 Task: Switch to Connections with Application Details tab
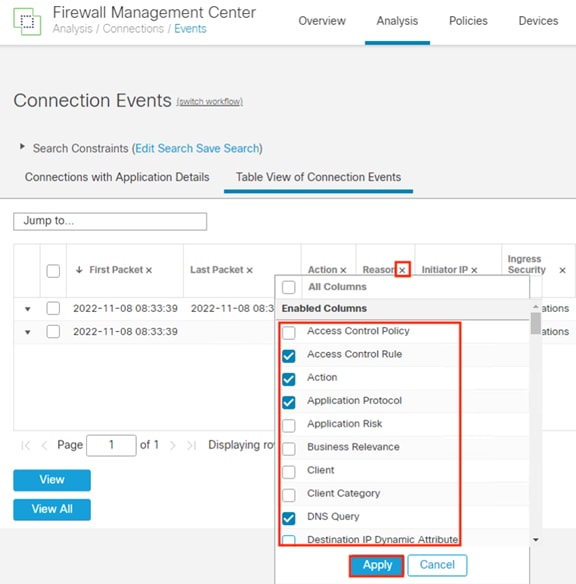(117, 177)
